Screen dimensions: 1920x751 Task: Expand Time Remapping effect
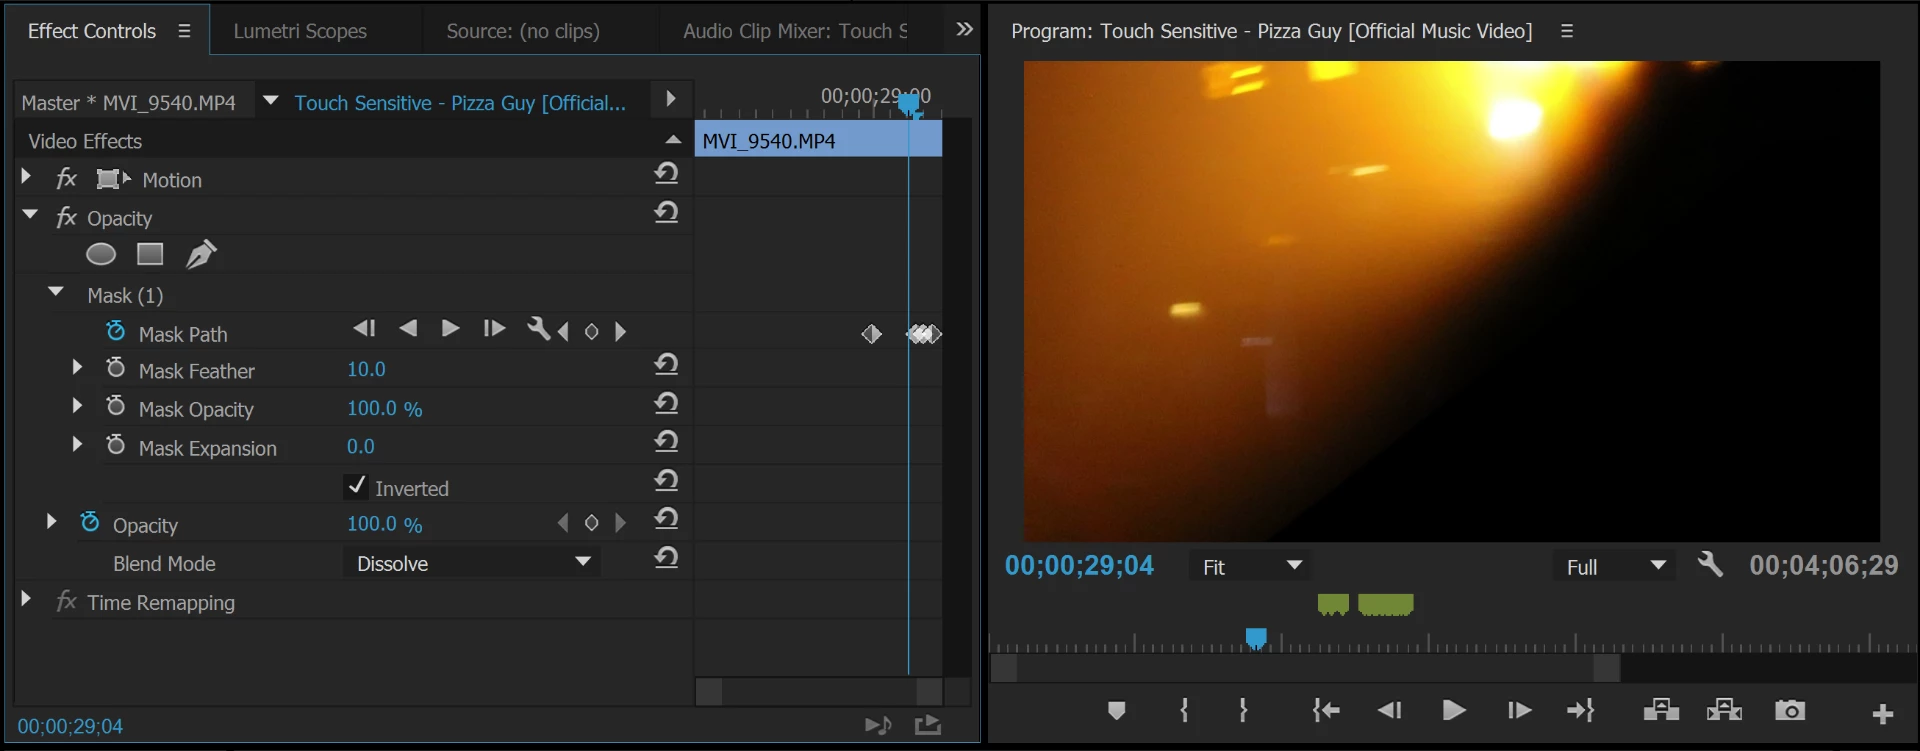coord(27,599)
